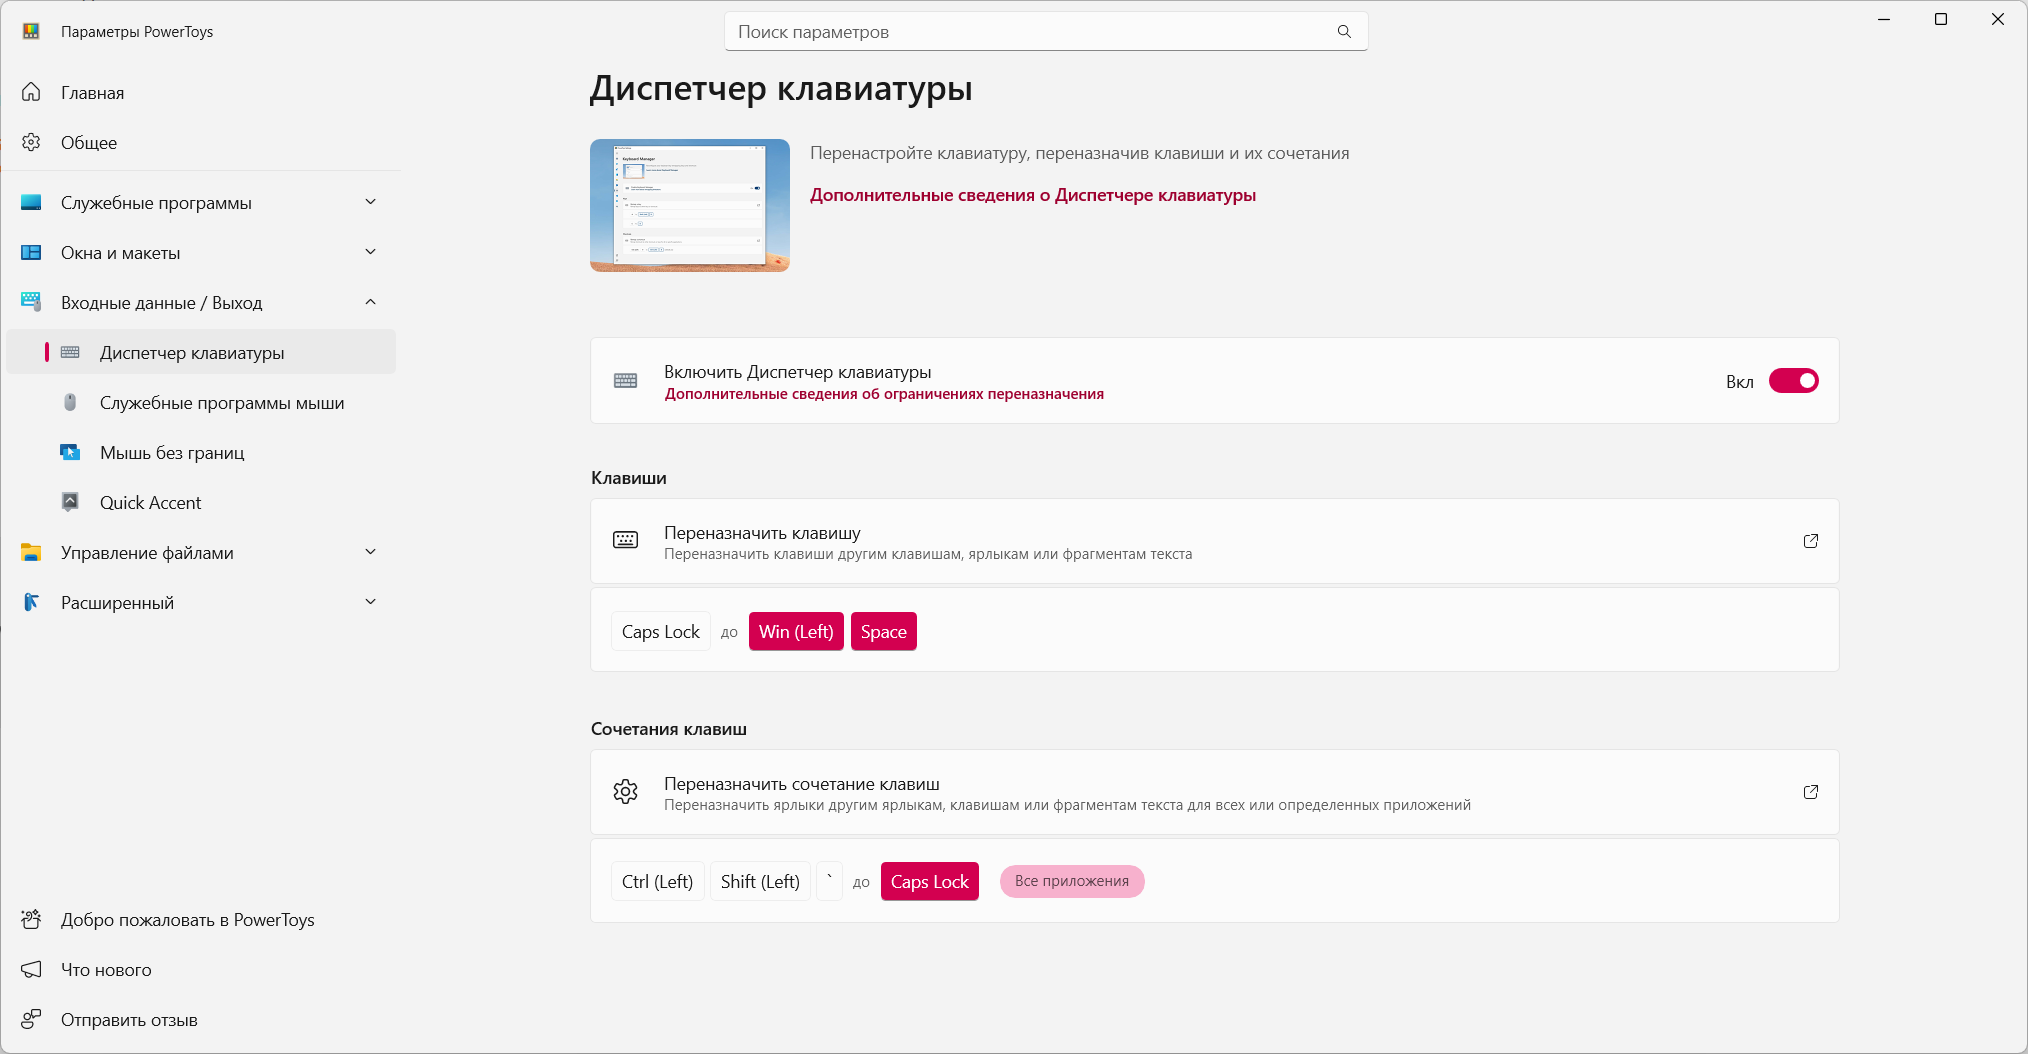Click the Space key chip

coord(884,631)
